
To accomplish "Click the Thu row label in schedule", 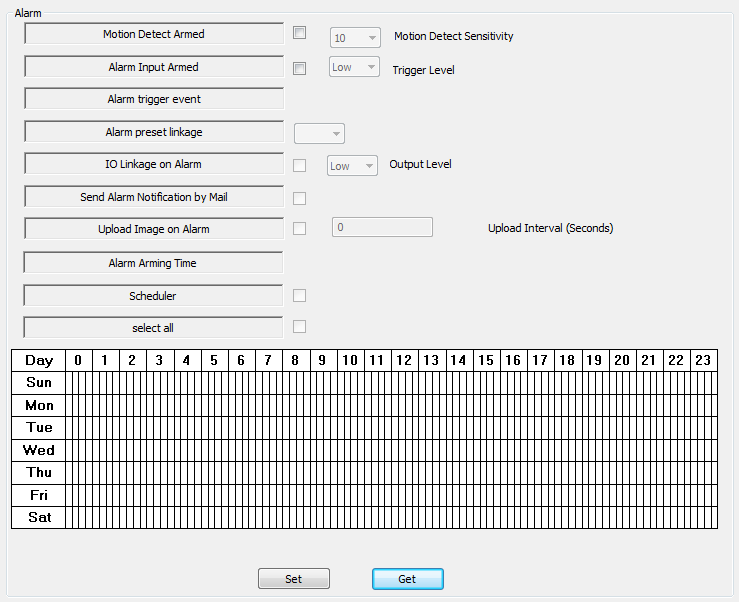I will pyautogui.click(x=39, y=473).
